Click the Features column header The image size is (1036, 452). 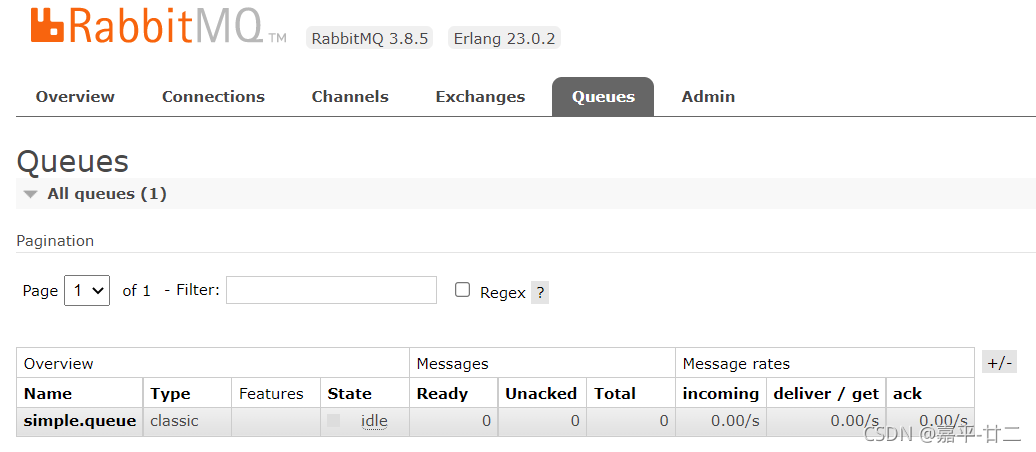(271, 394)
